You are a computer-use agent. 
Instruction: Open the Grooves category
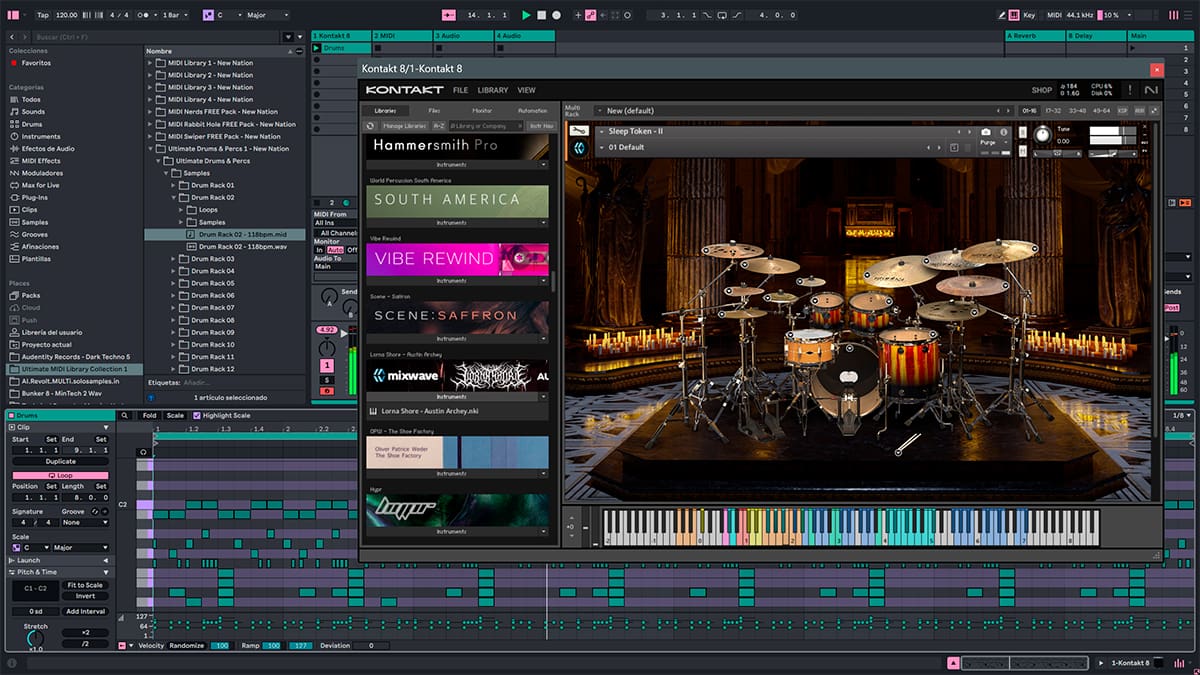pyautogui.click(x=34, y=234)
